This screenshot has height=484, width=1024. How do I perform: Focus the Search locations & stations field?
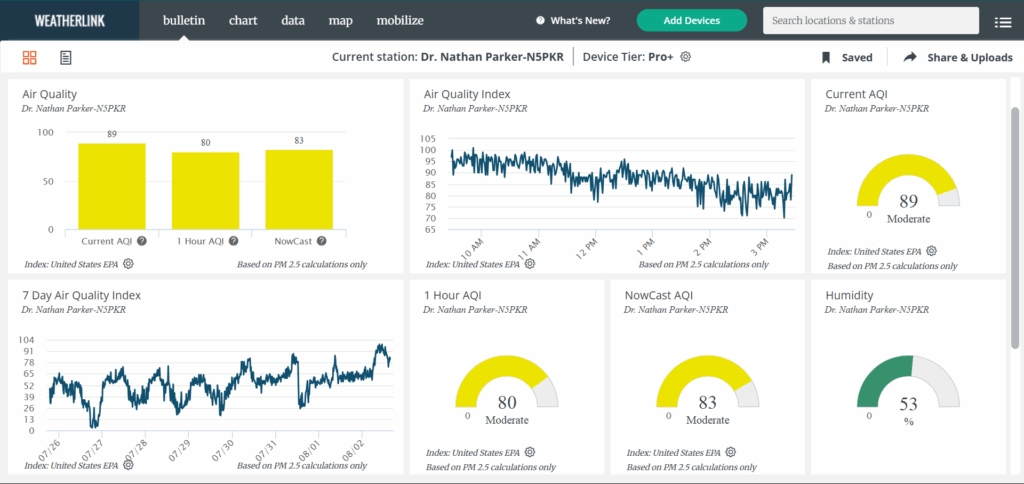click(x=870, y=20)
